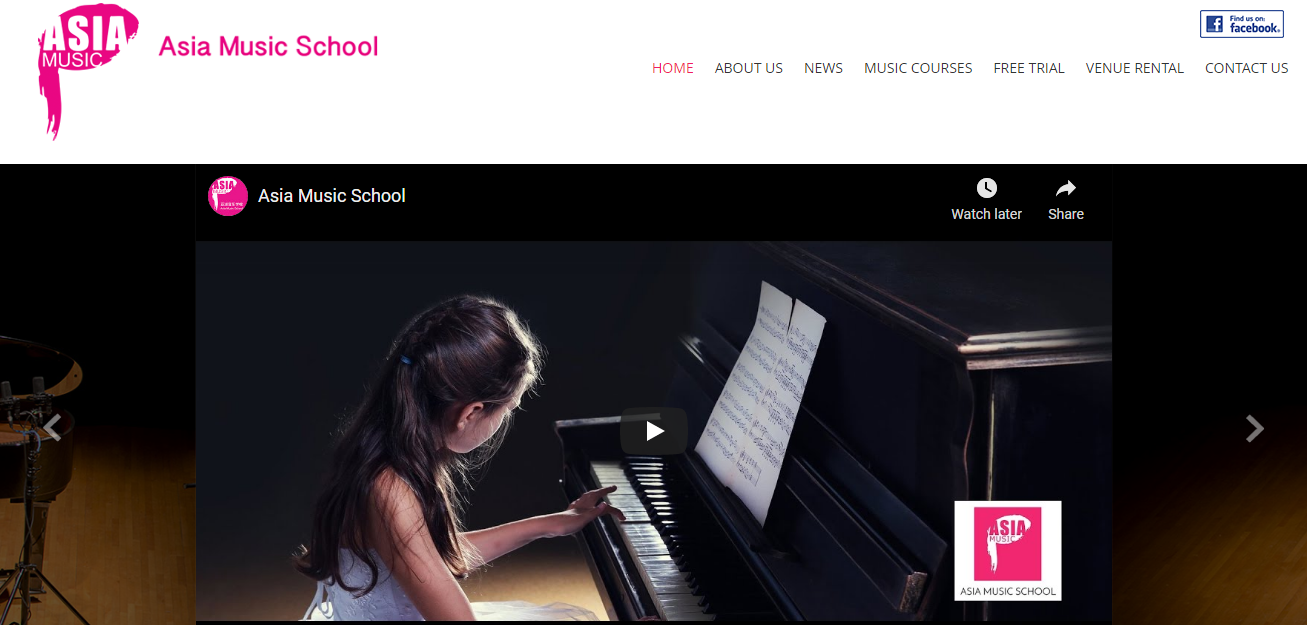This screenshot has height=625, width=1307.
Task: Advance slider with the right chevron arrow
Action: (1254, 428)
